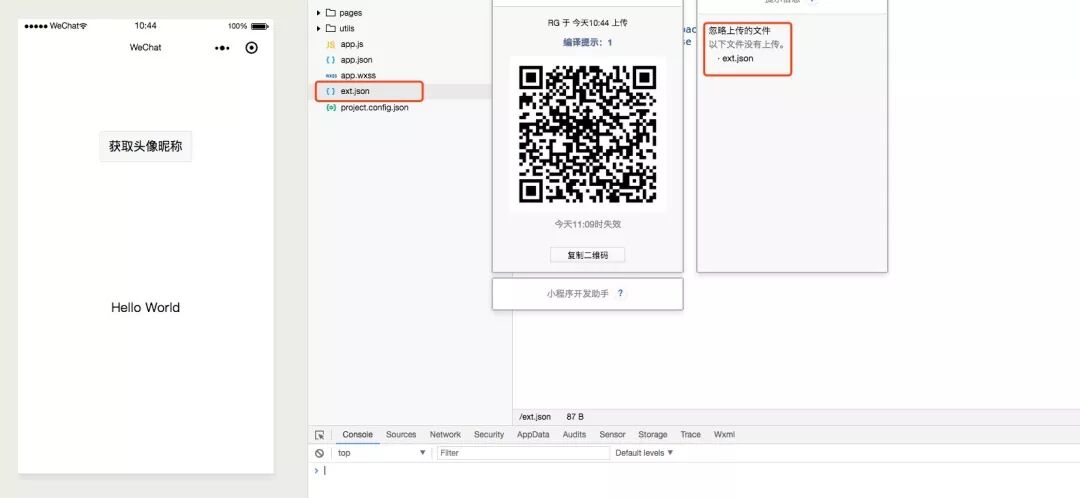Click the 忽略上传的文件 heading

[x=740, y=31]
